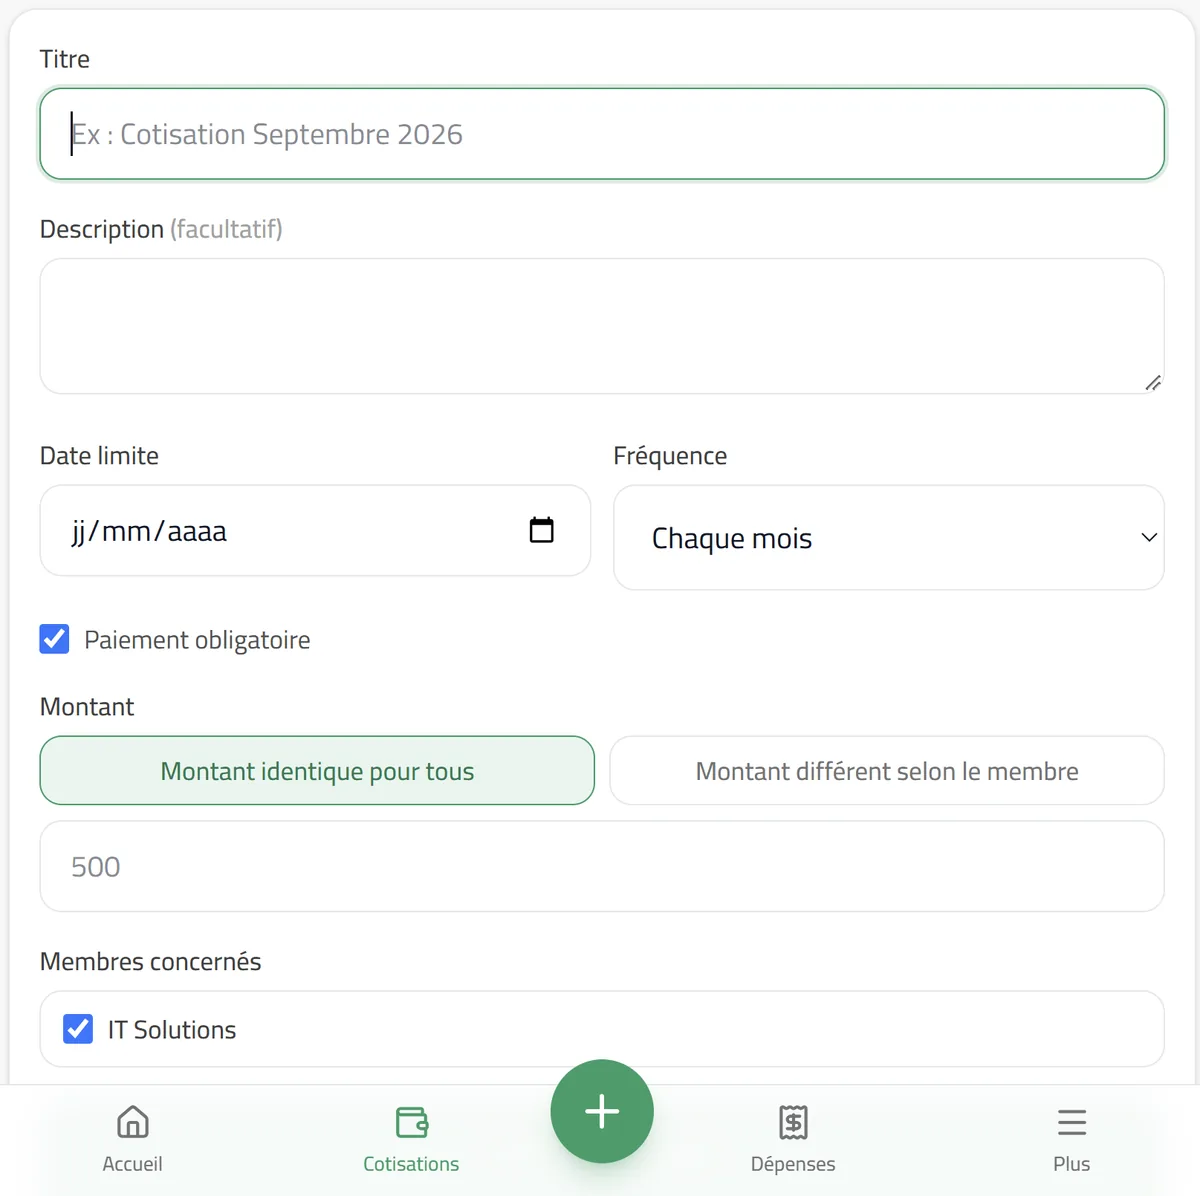Expand the Fréquence chevron arrow
1200x1196 pixels.
1149,538
